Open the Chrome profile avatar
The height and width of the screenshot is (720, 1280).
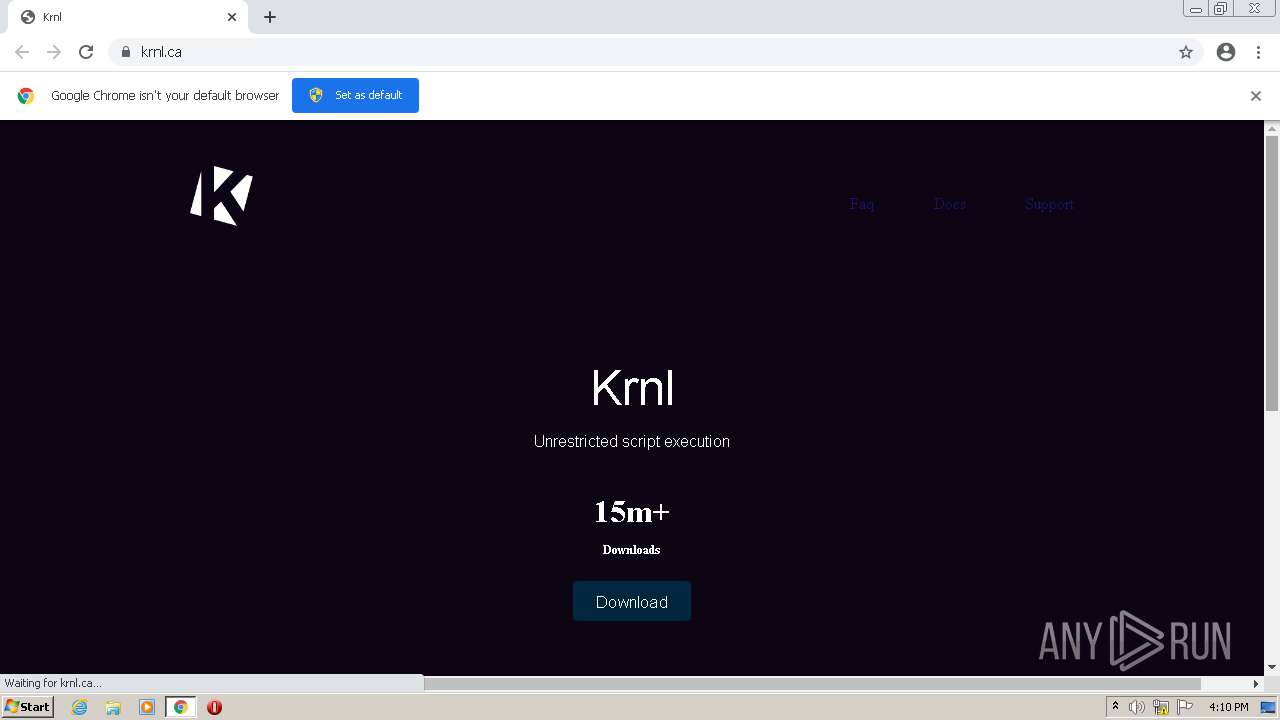tap(1226, 52)
